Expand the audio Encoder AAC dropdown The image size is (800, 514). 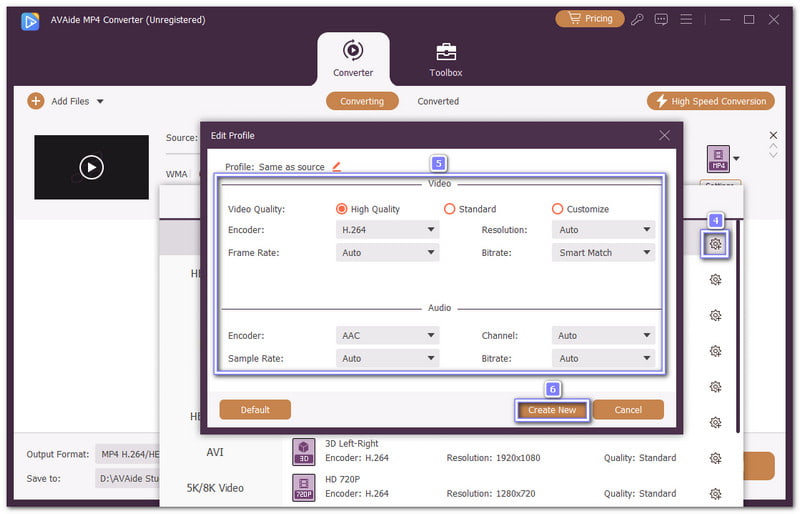[x=387, y=336]
